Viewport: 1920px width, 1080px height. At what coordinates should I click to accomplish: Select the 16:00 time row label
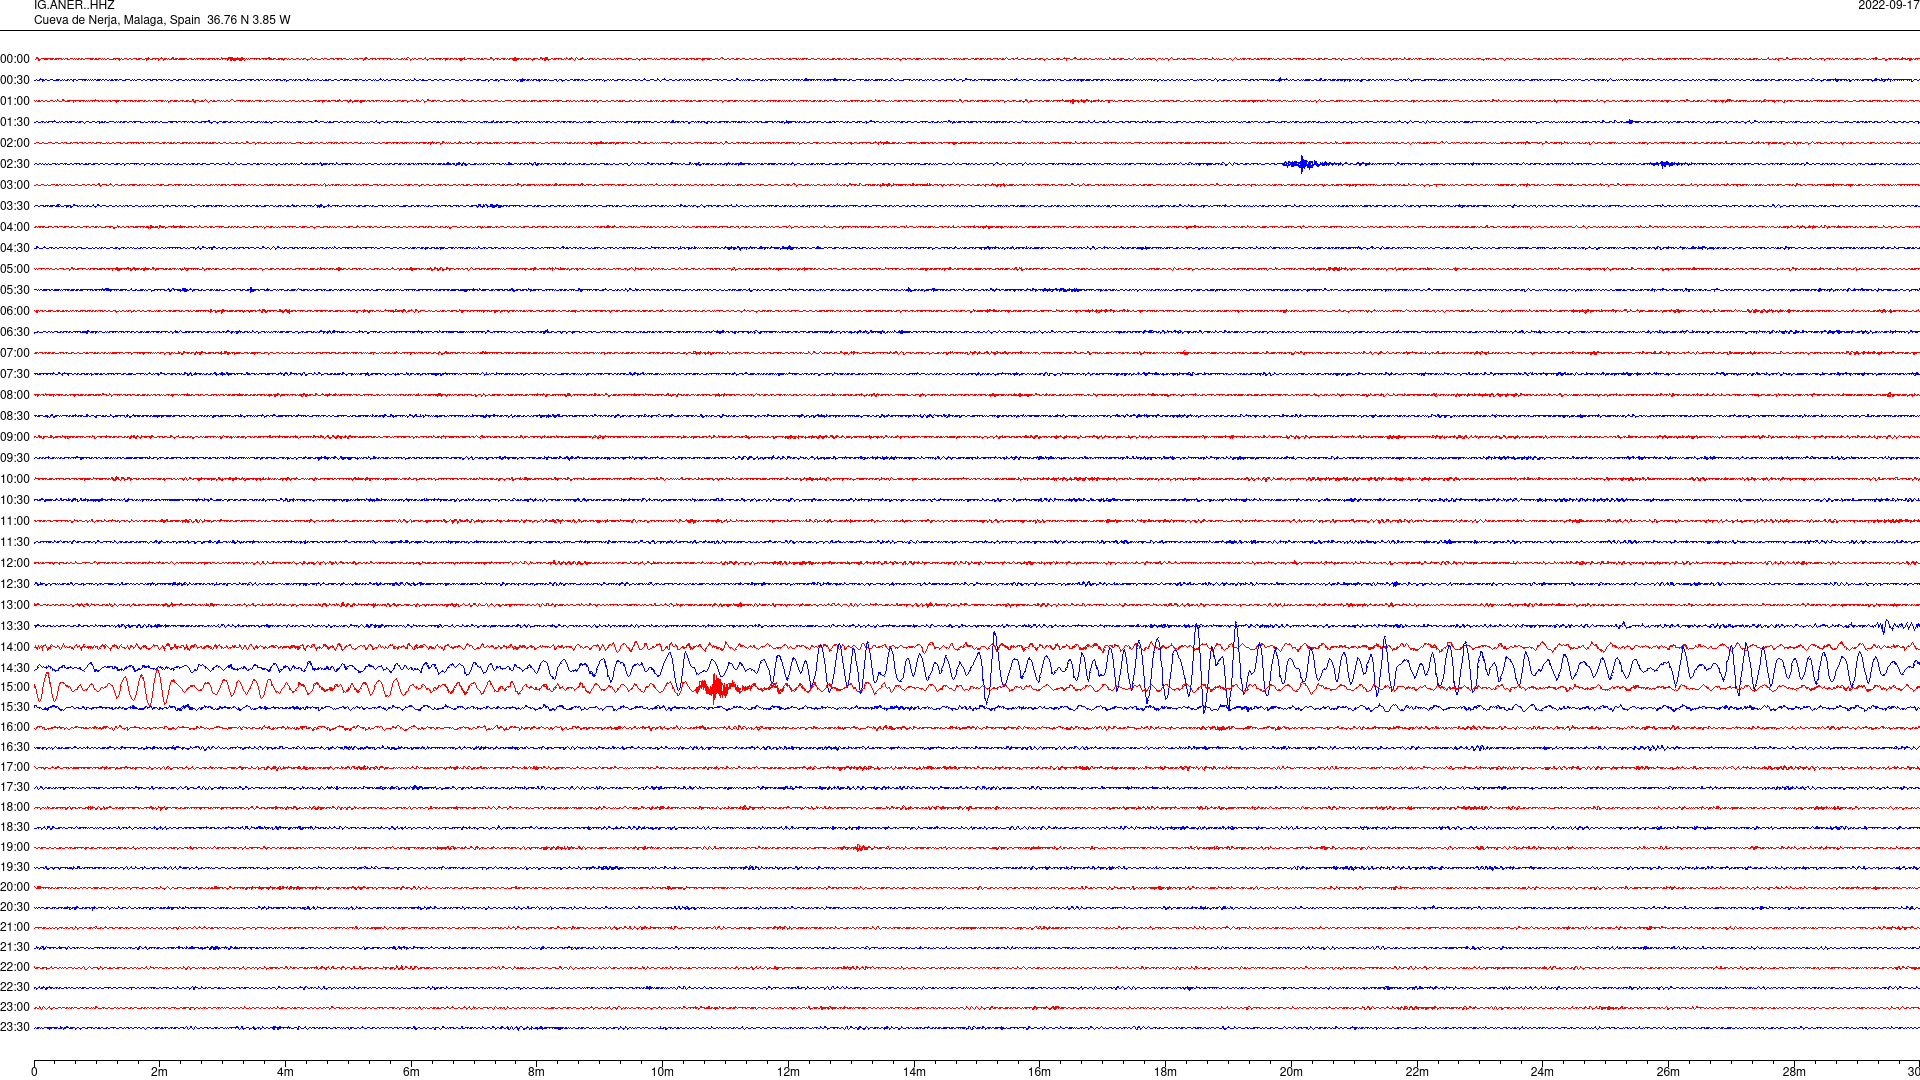pyautogui.click(x=15, y=727)
